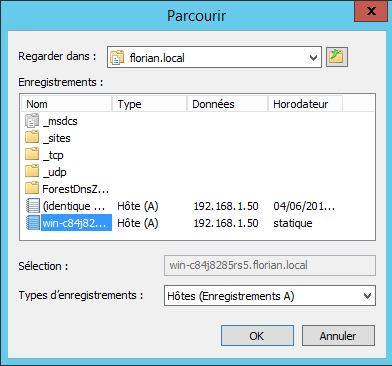Click 'Hôte (A)' type in the '(identique ...' row
The image size is (392, 366).
(138, 206)
